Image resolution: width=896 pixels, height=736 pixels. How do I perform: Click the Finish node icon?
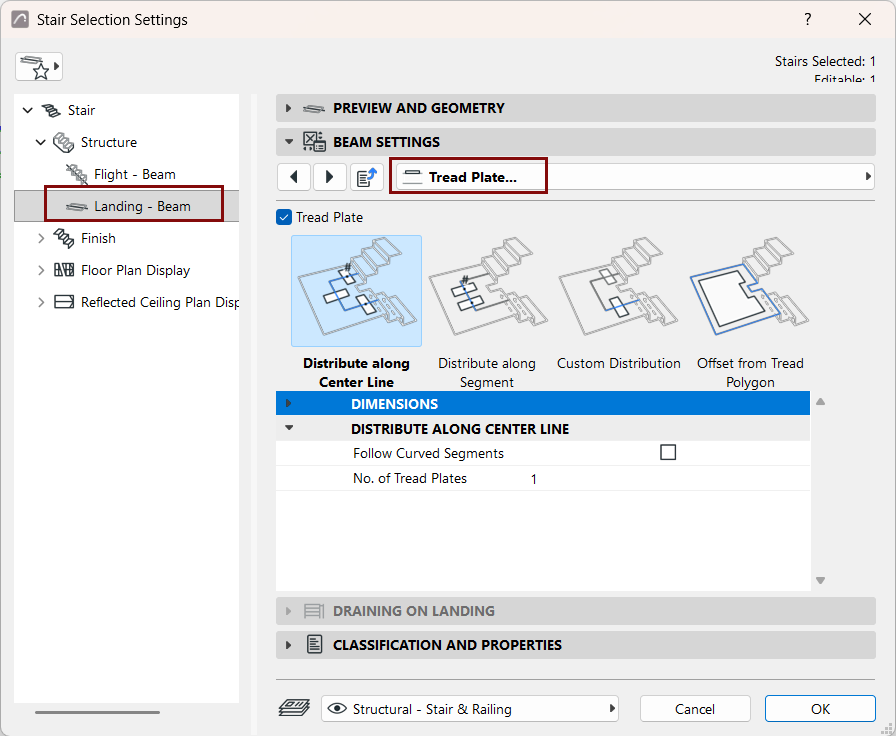click(63, 238)
